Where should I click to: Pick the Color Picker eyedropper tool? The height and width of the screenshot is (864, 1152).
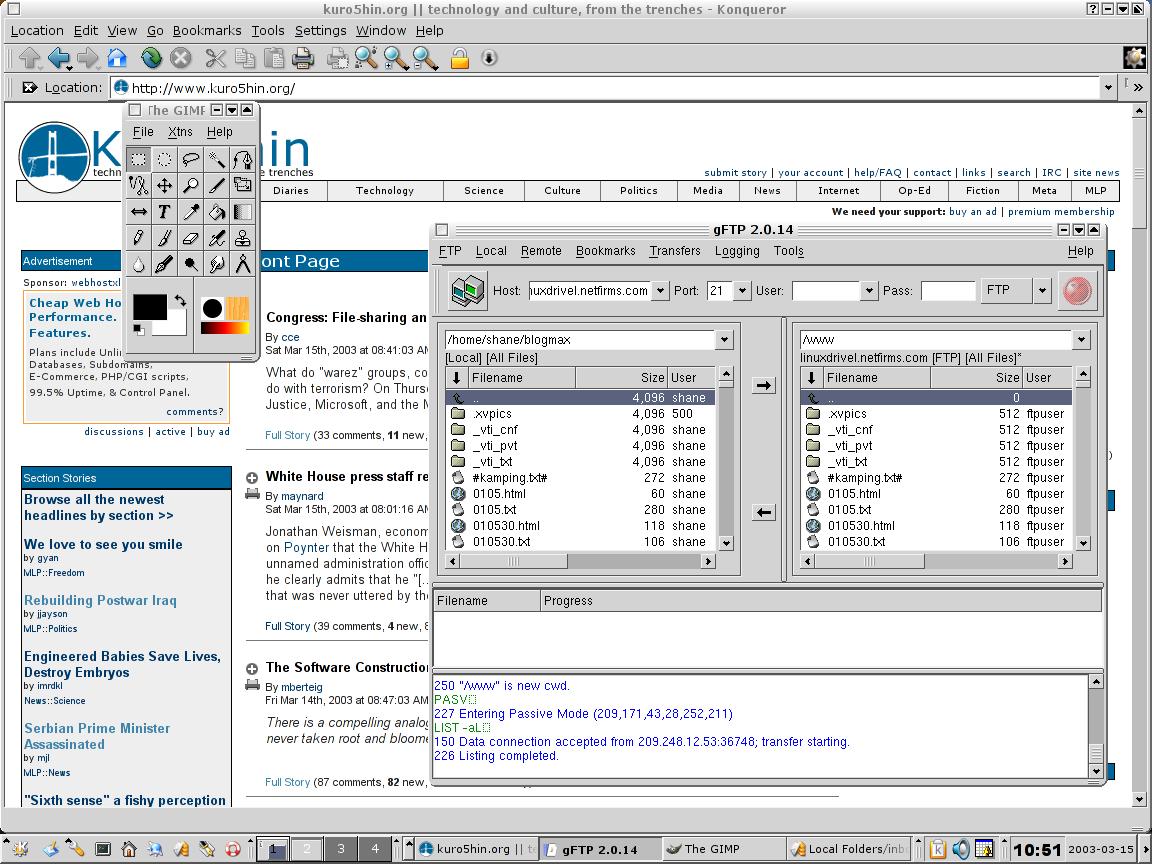190,212
